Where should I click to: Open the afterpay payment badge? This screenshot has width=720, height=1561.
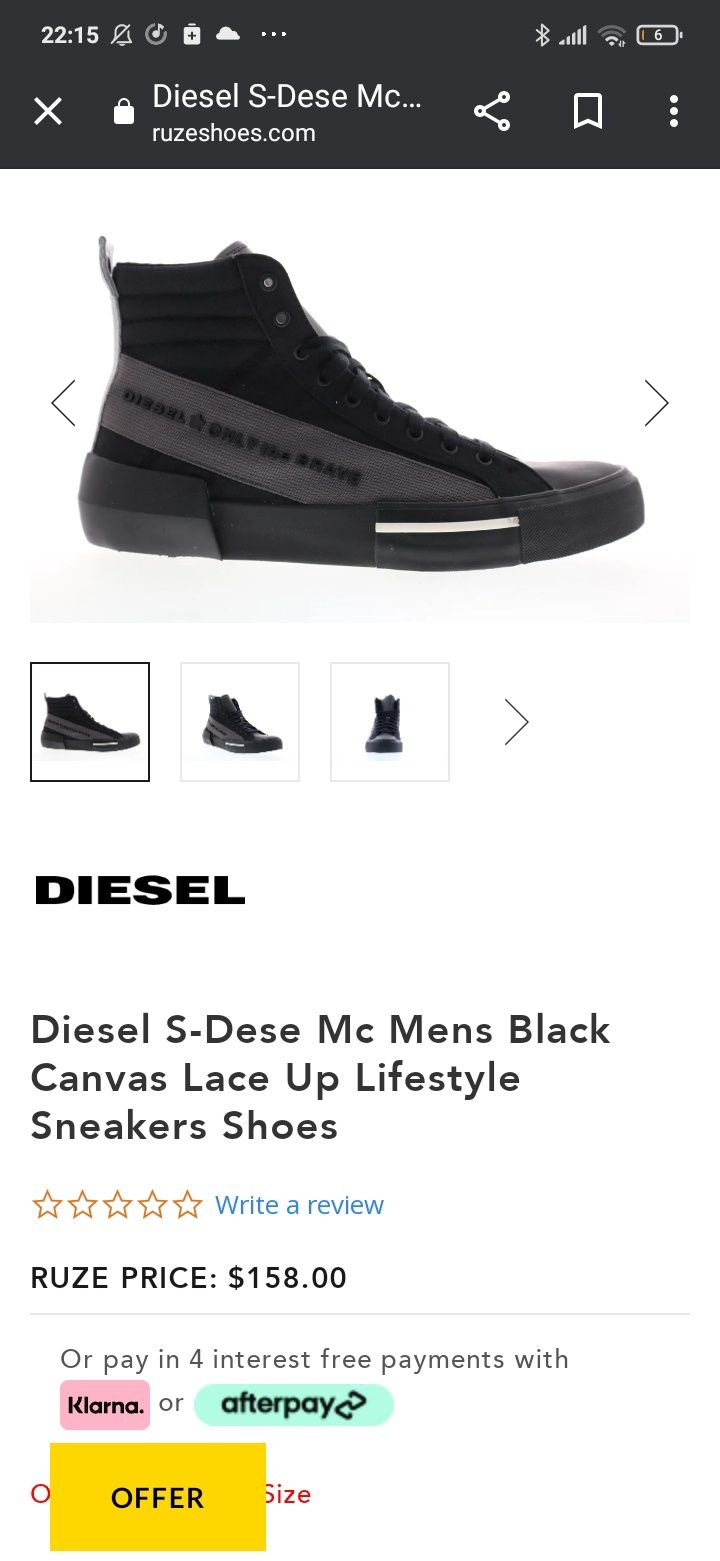point(294,1405)
